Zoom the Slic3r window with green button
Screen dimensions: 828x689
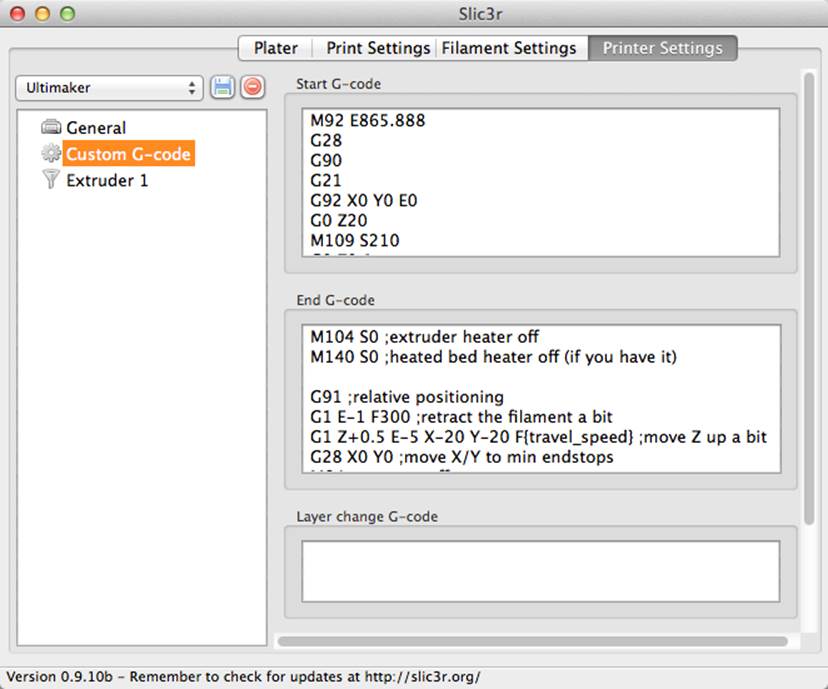coord(67,14)
